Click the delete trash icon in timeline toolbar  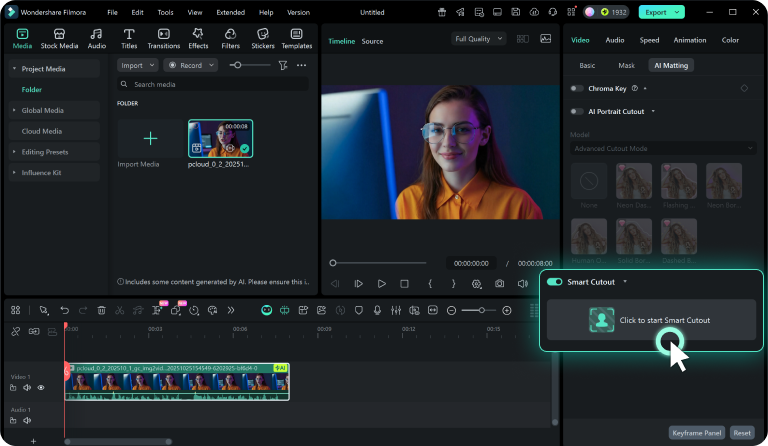[x=101, y=311]
